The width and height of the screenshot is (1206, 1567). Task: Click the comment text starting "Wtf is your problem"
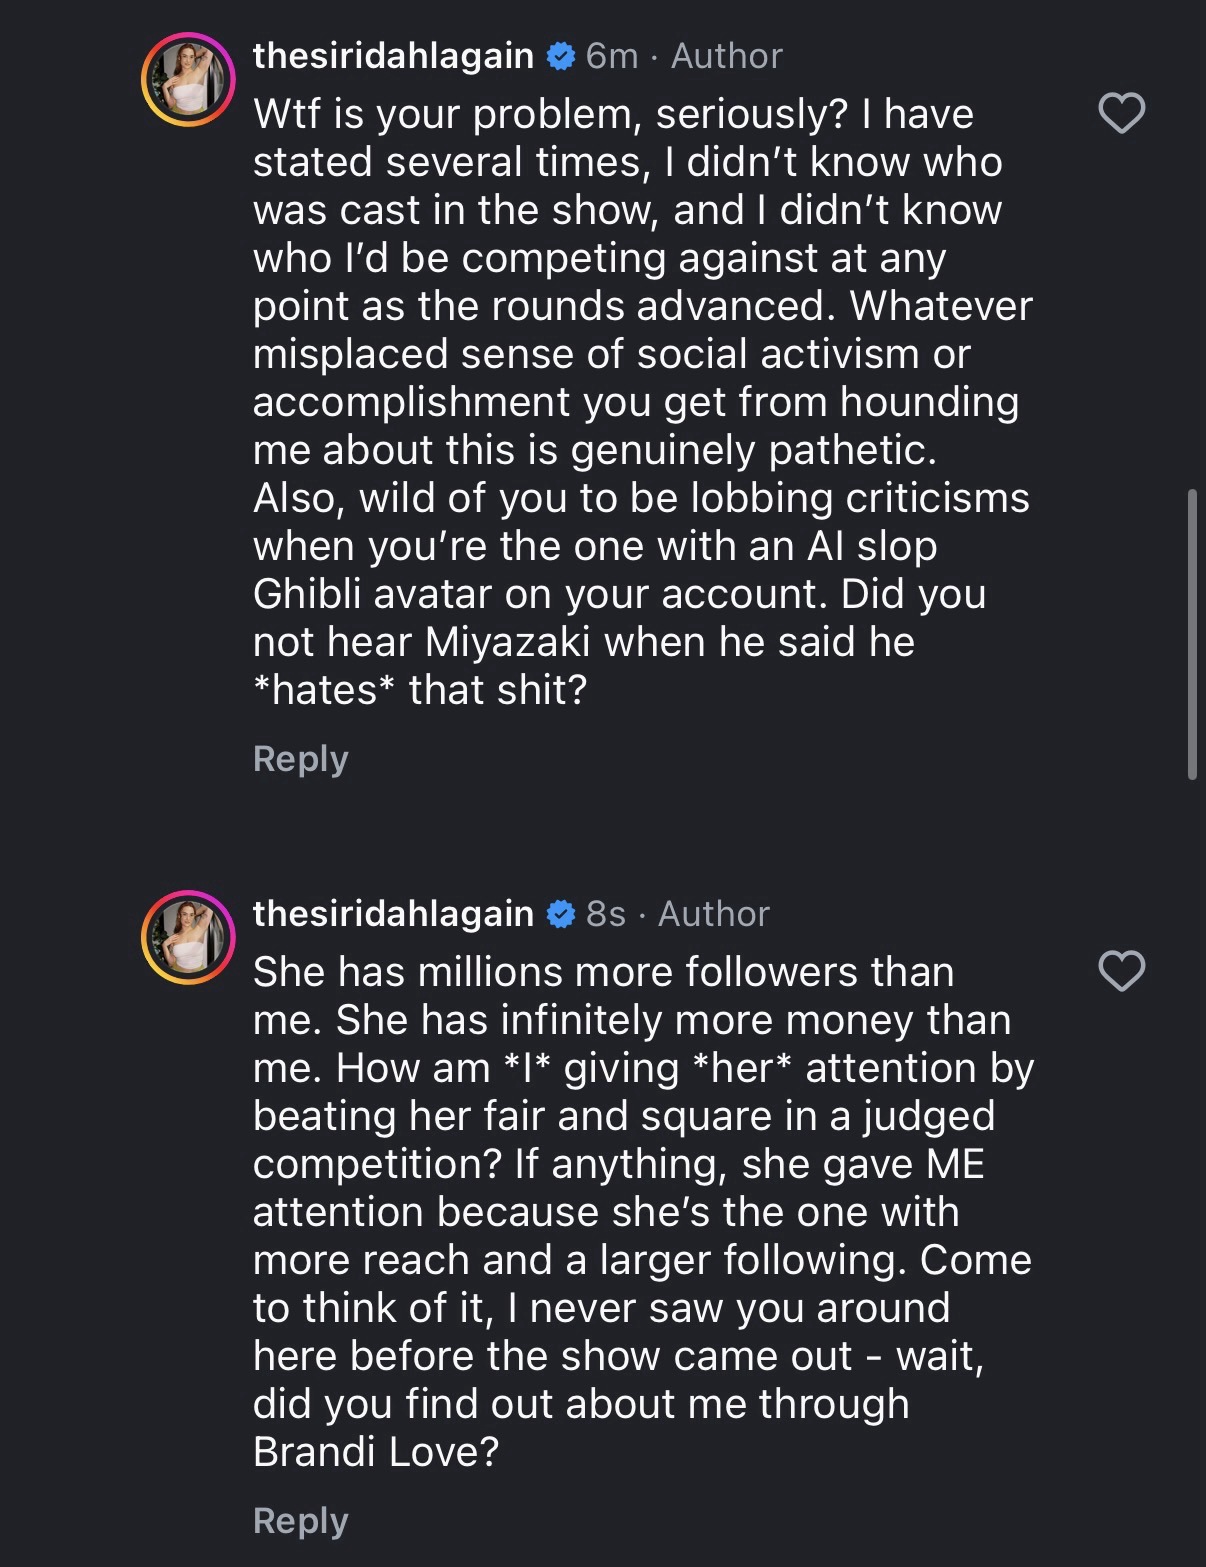point(640,400)
